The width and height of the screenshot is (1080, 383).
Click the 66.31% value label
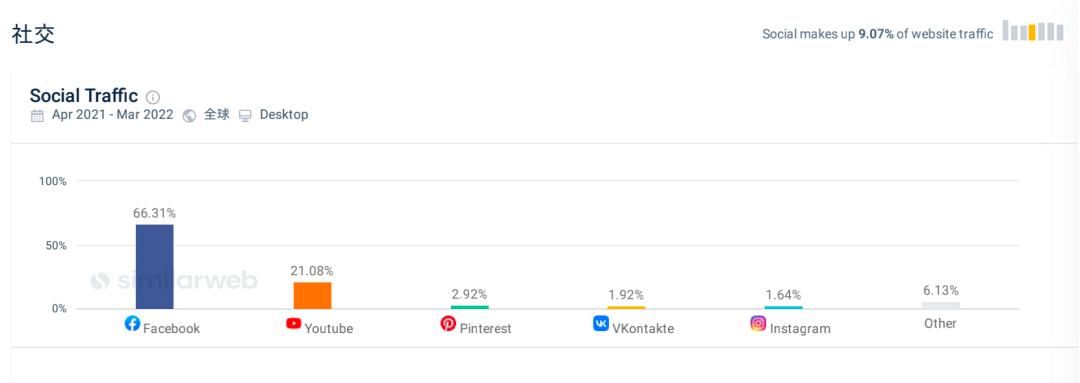point(154,213)
